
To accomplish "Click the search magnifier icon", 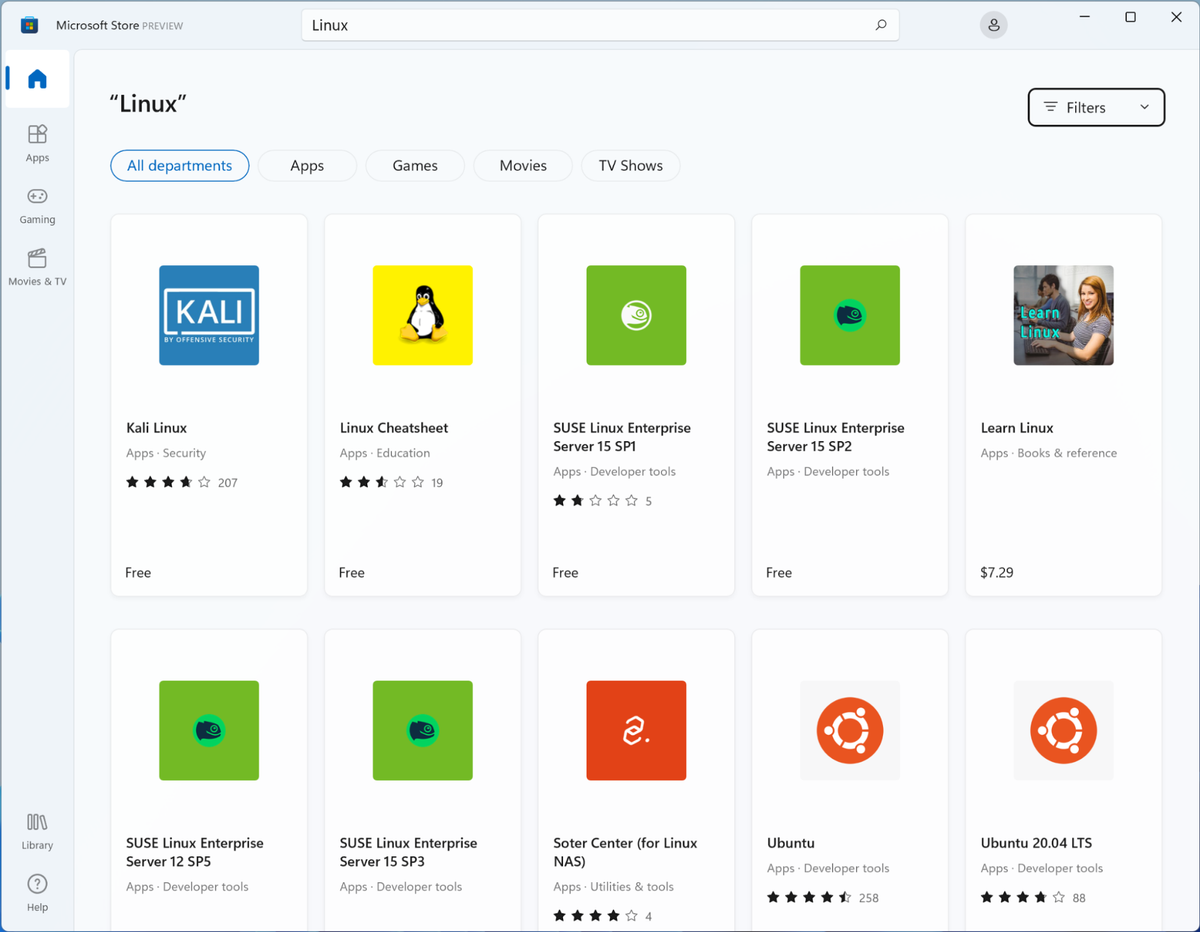I will click(879, 24).
